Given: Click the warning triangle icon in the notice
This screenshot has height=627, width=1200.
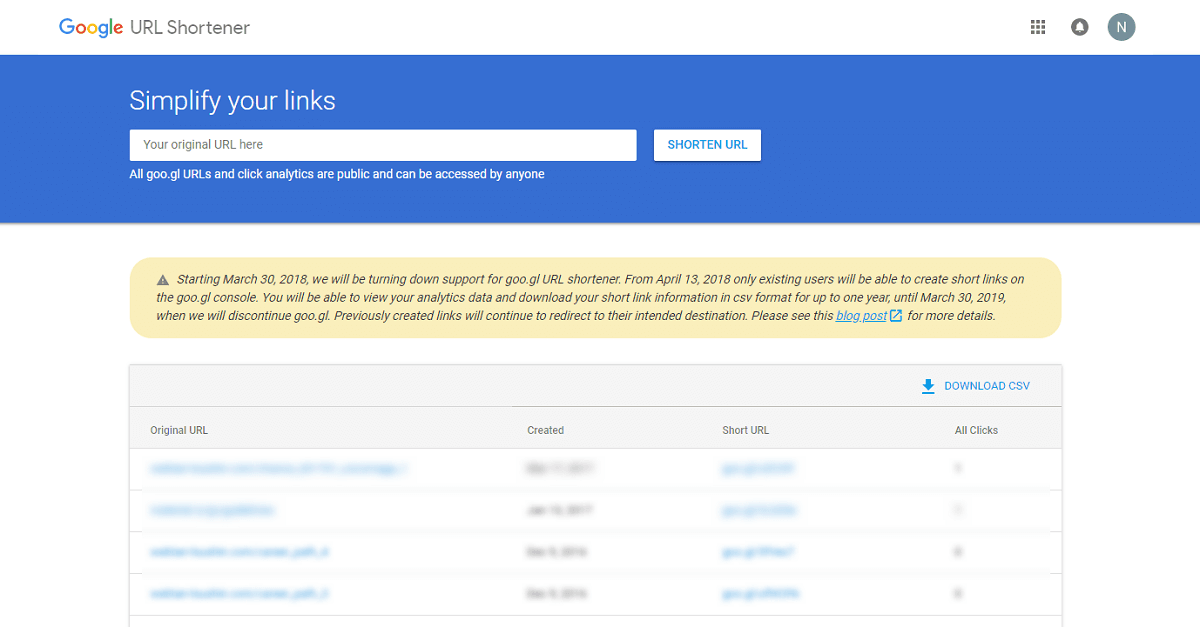Looking at the screenshot, I should (x=163, y=280).
